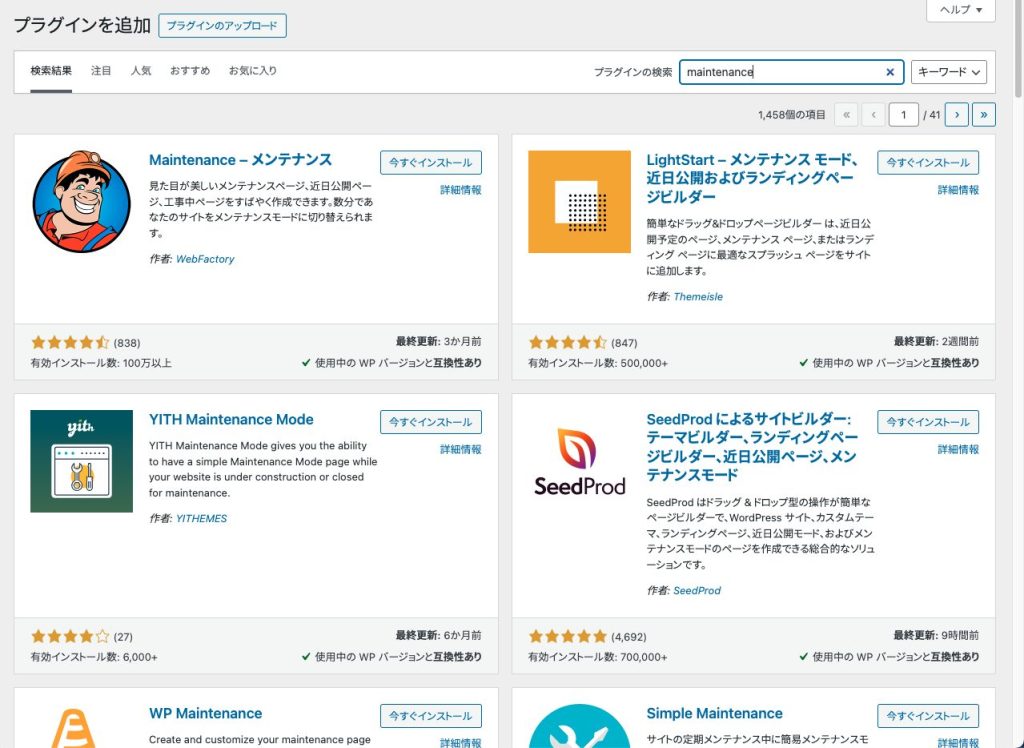The width and height of the screenshot is (1024, 748).
Task: Jump to last page of results
Action: (x=984, y=115)
